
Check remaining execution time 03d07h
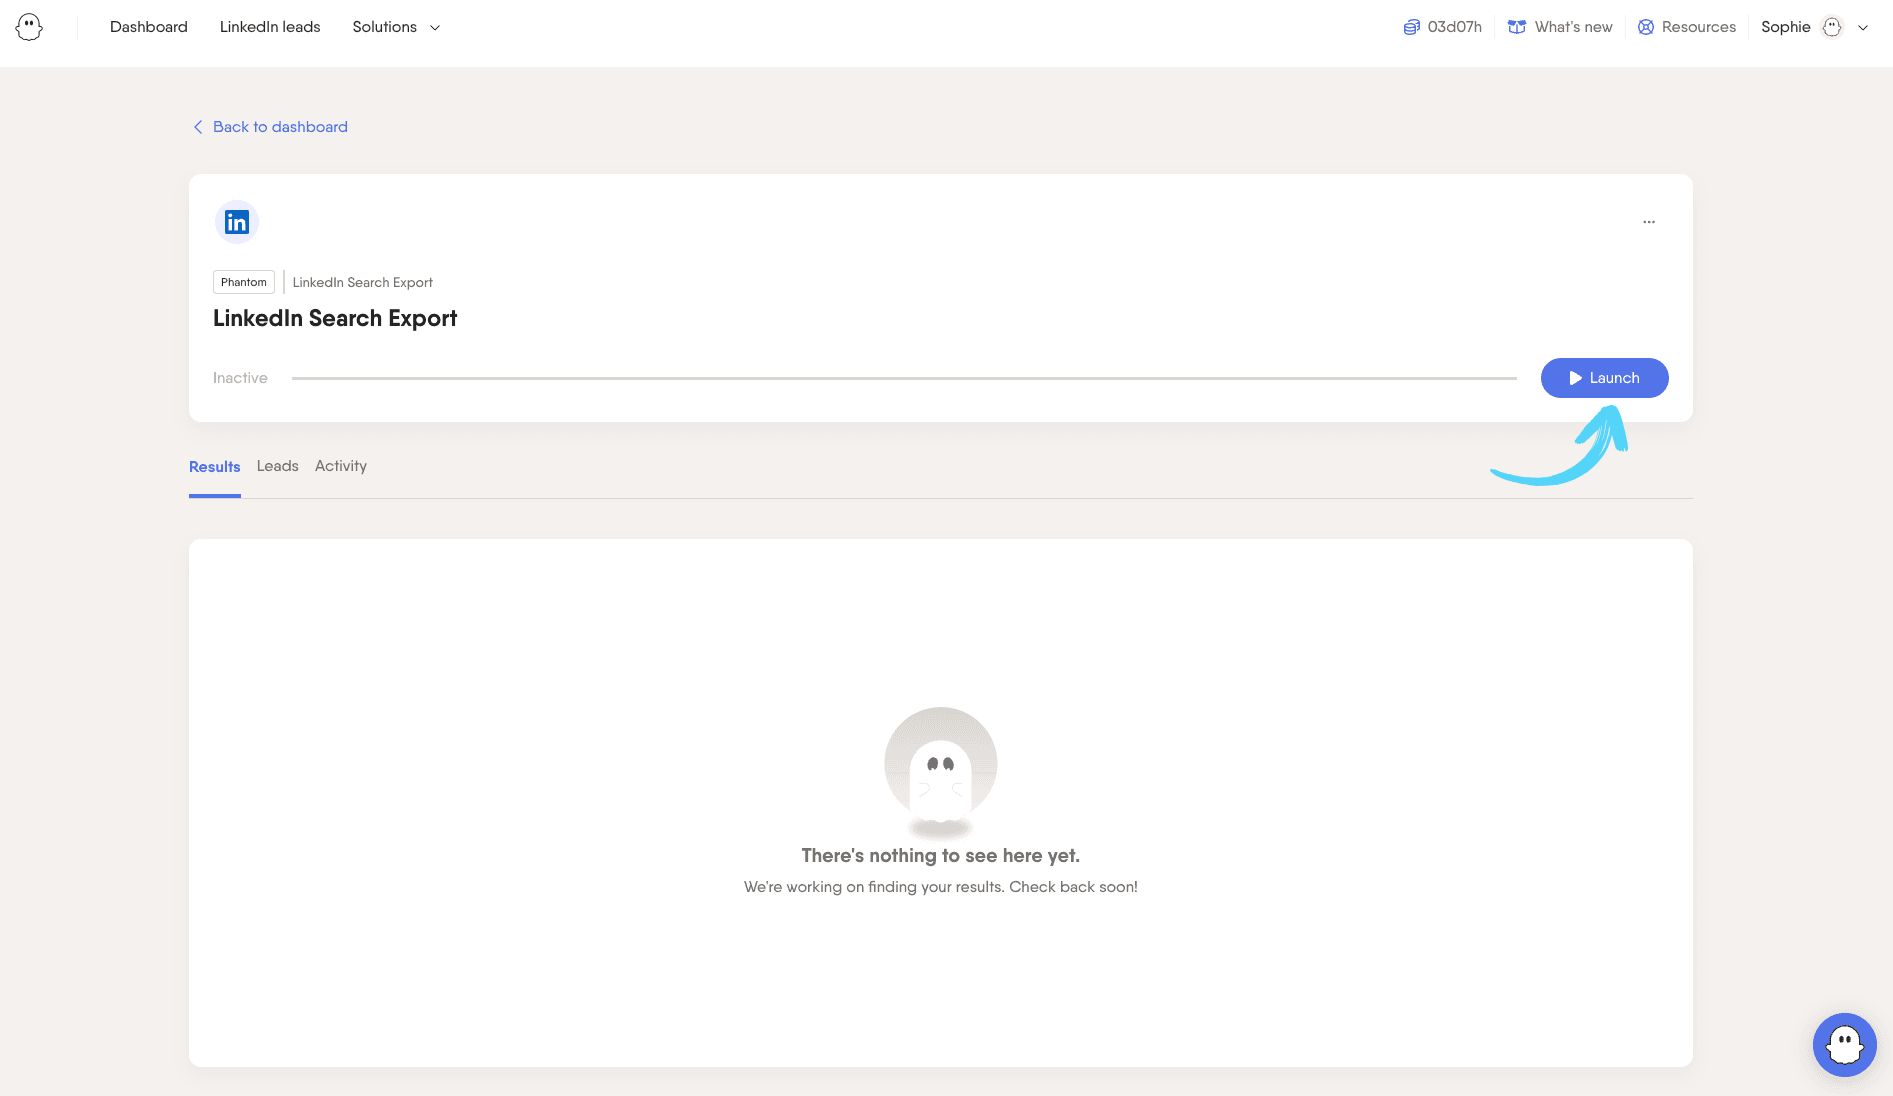tap(1442, 27)
